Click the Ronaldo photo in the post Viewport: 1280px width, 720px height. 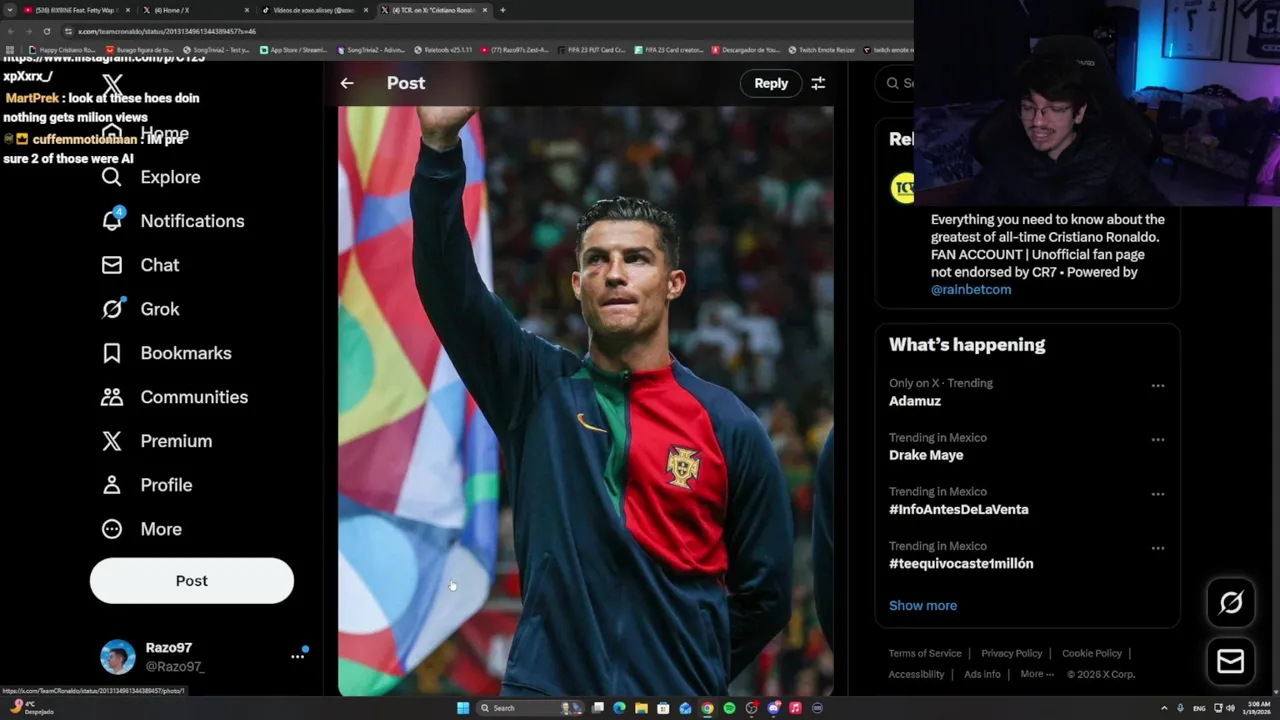click(x=585, y=401)
